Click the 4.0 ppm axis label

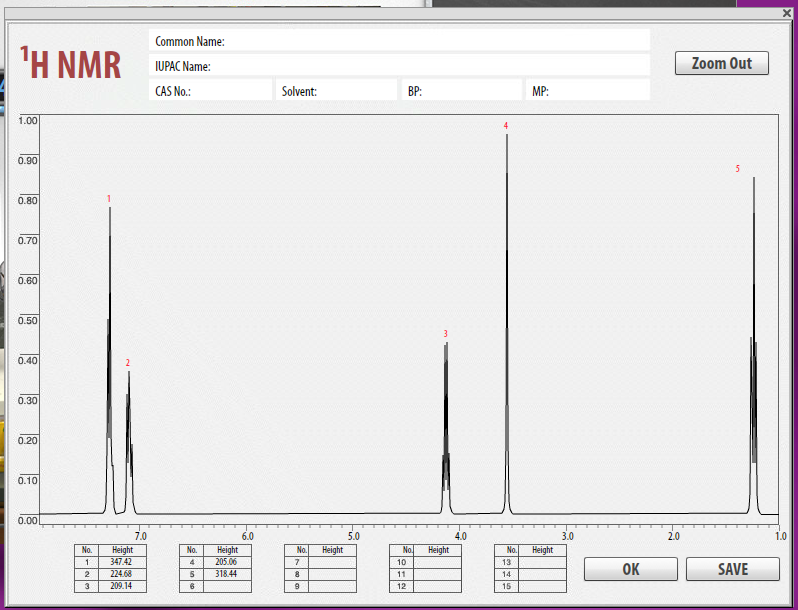(461, 536)
